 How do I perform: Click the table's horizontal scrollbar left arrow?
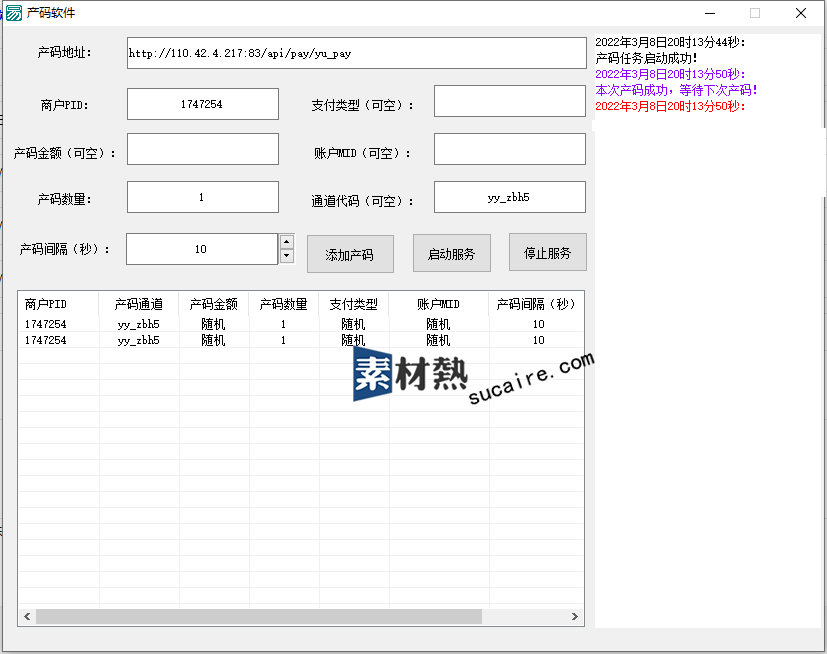coord(27,617)
